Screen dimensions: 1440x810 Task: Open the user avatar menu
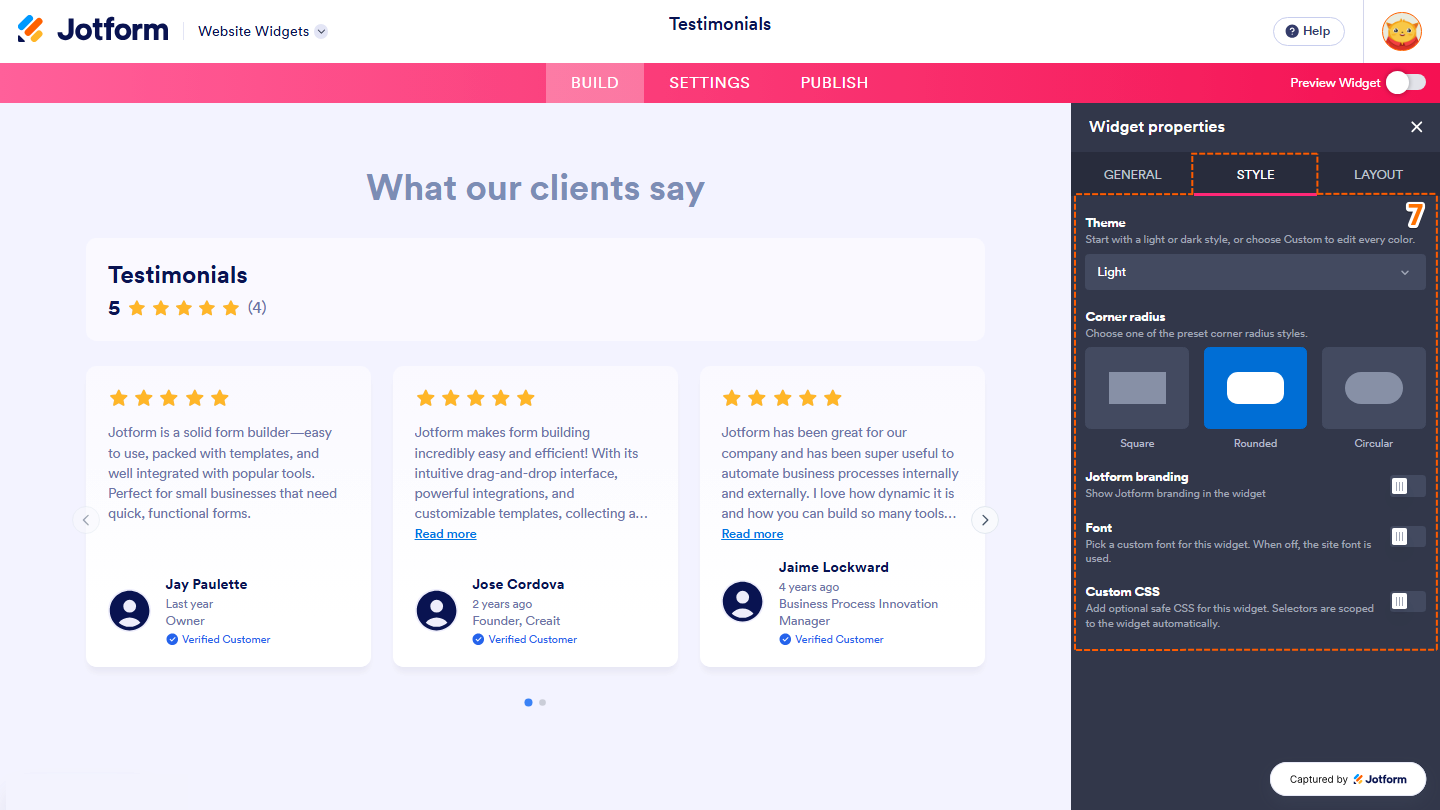click(1401, 31)
